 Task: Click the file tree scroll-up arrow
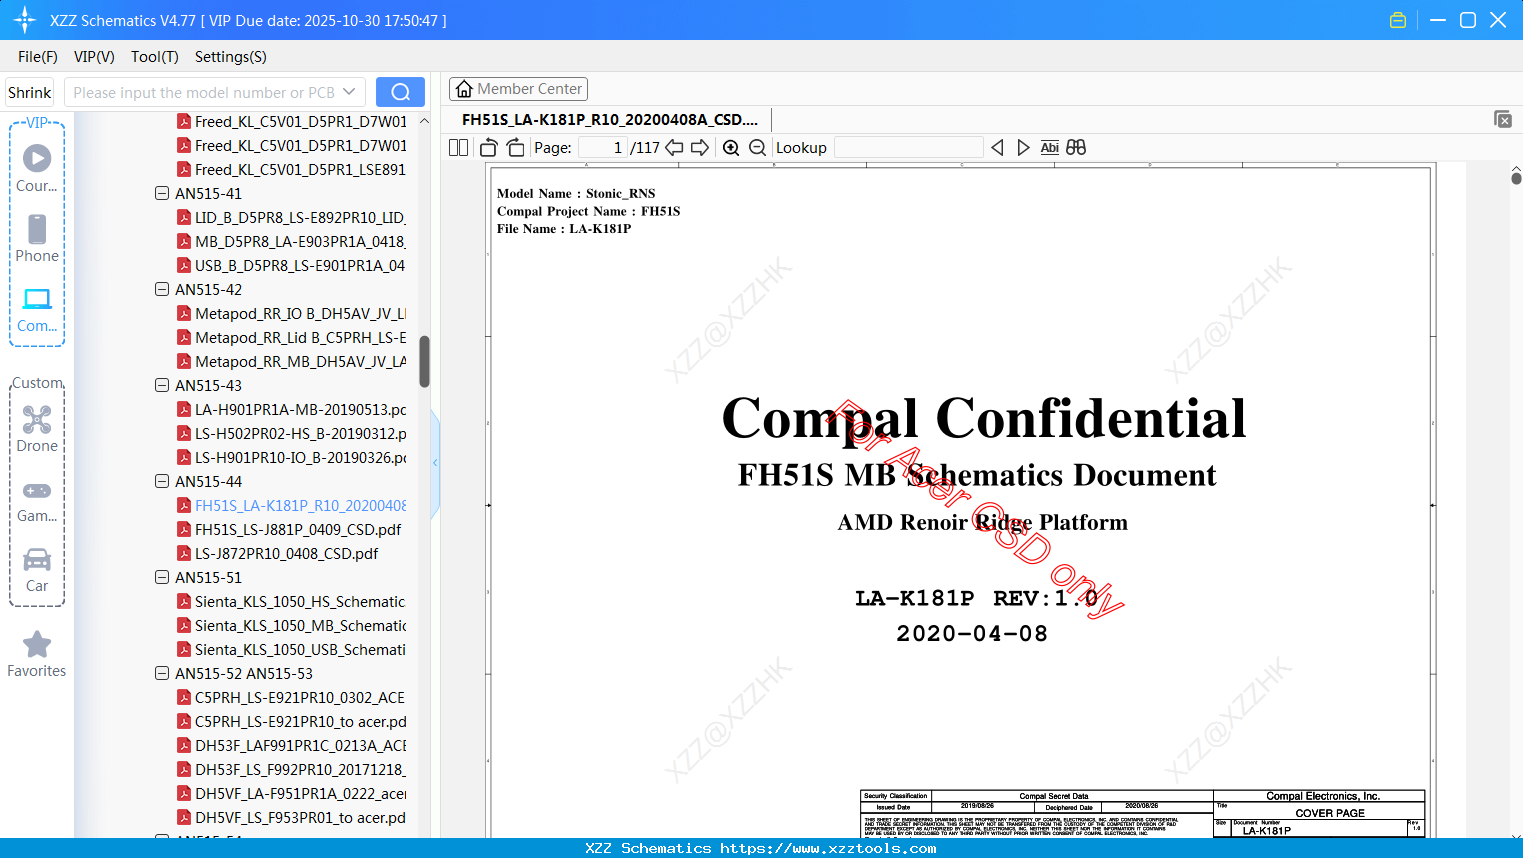click(x=424, y=121)
